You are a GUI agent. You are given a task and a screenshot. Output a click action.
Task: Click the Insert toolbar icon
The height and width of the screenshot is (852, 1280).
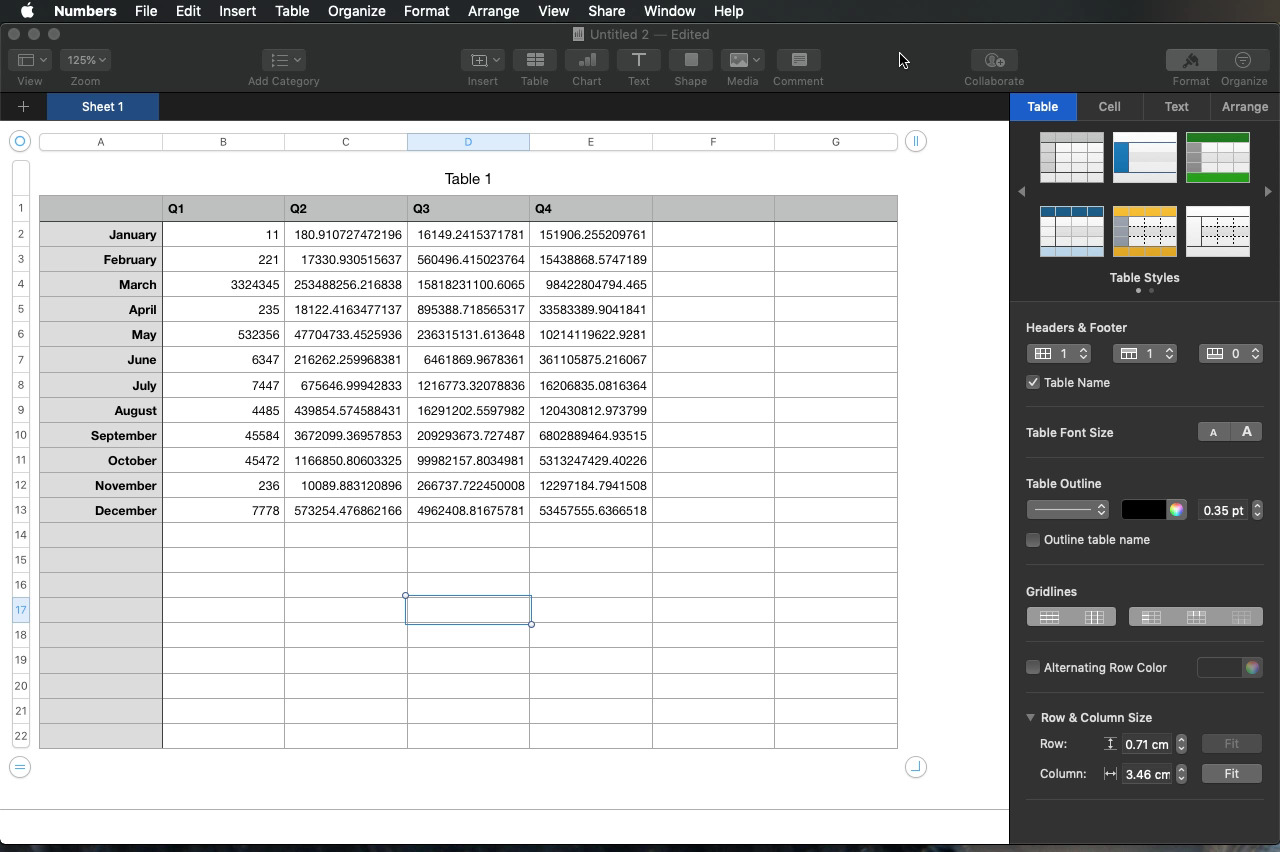coord(482,60)
